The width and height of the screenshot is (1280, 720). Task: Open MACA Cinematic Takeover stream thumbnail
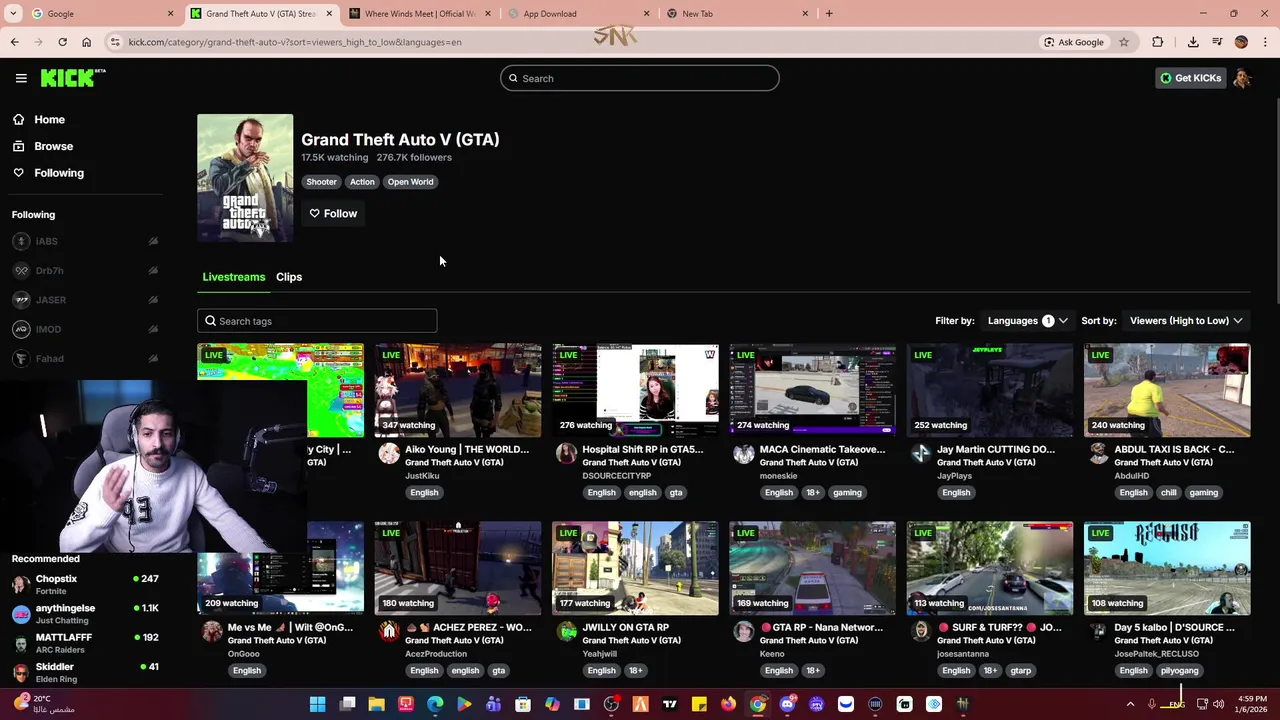[x=812, y=390]
